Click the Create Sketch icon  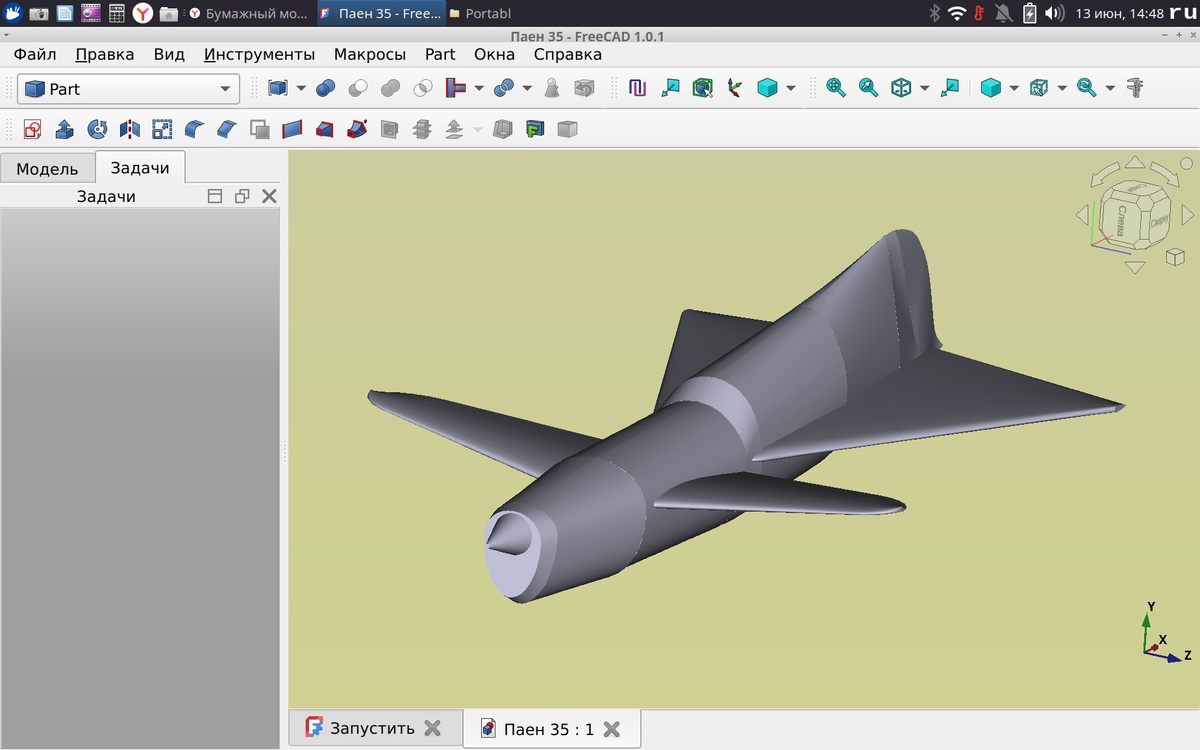[x=32, y=129]
